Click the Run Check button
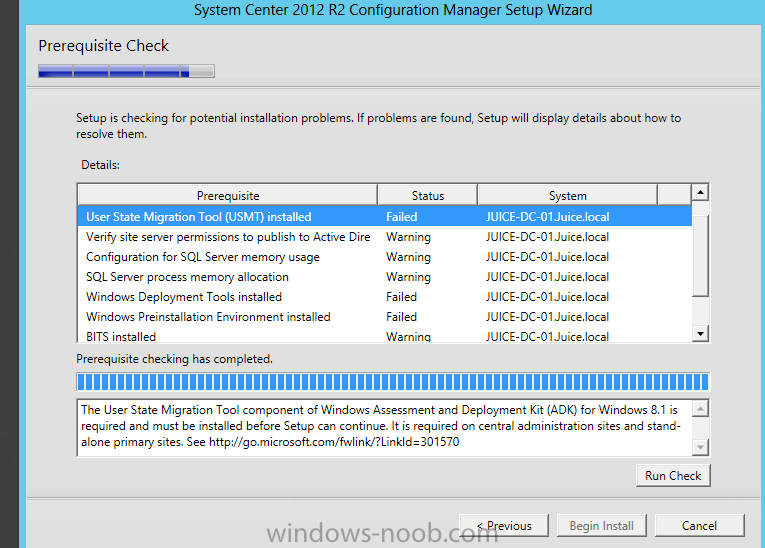 pyautogui.click(x=673, y=475)
